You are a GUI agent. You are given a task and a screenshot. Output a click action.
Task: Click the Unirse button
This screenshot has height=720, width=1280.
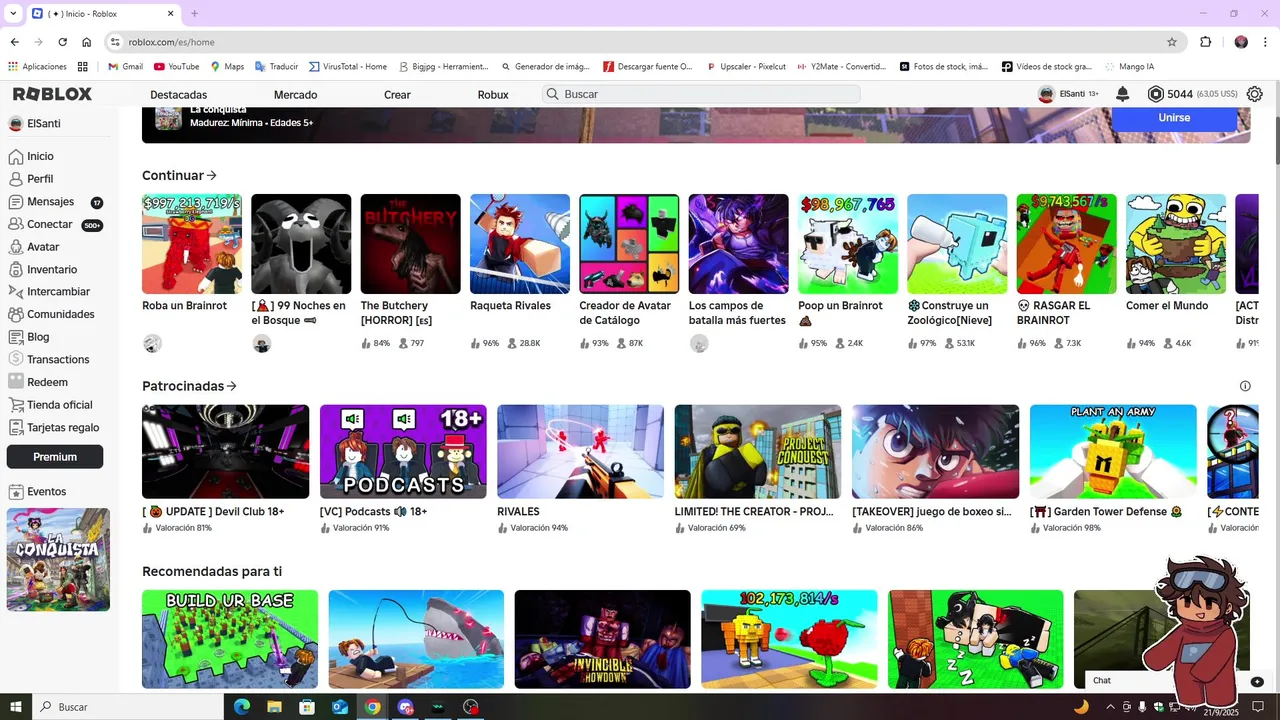(1174, 118)
